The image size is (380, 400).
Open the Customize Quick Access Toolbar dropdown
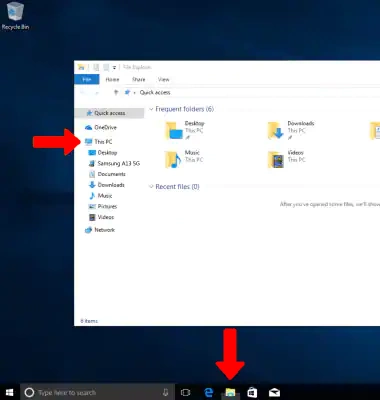pyautogui.click(x=114, y=67)
